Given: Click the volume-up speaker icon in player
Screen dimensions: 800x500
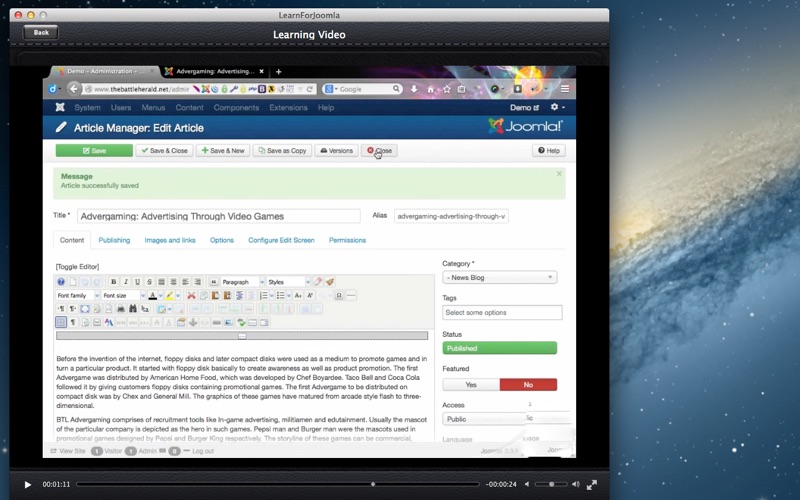Looking at the screenshot, I should pyautogui.click(x=576, y=484).
